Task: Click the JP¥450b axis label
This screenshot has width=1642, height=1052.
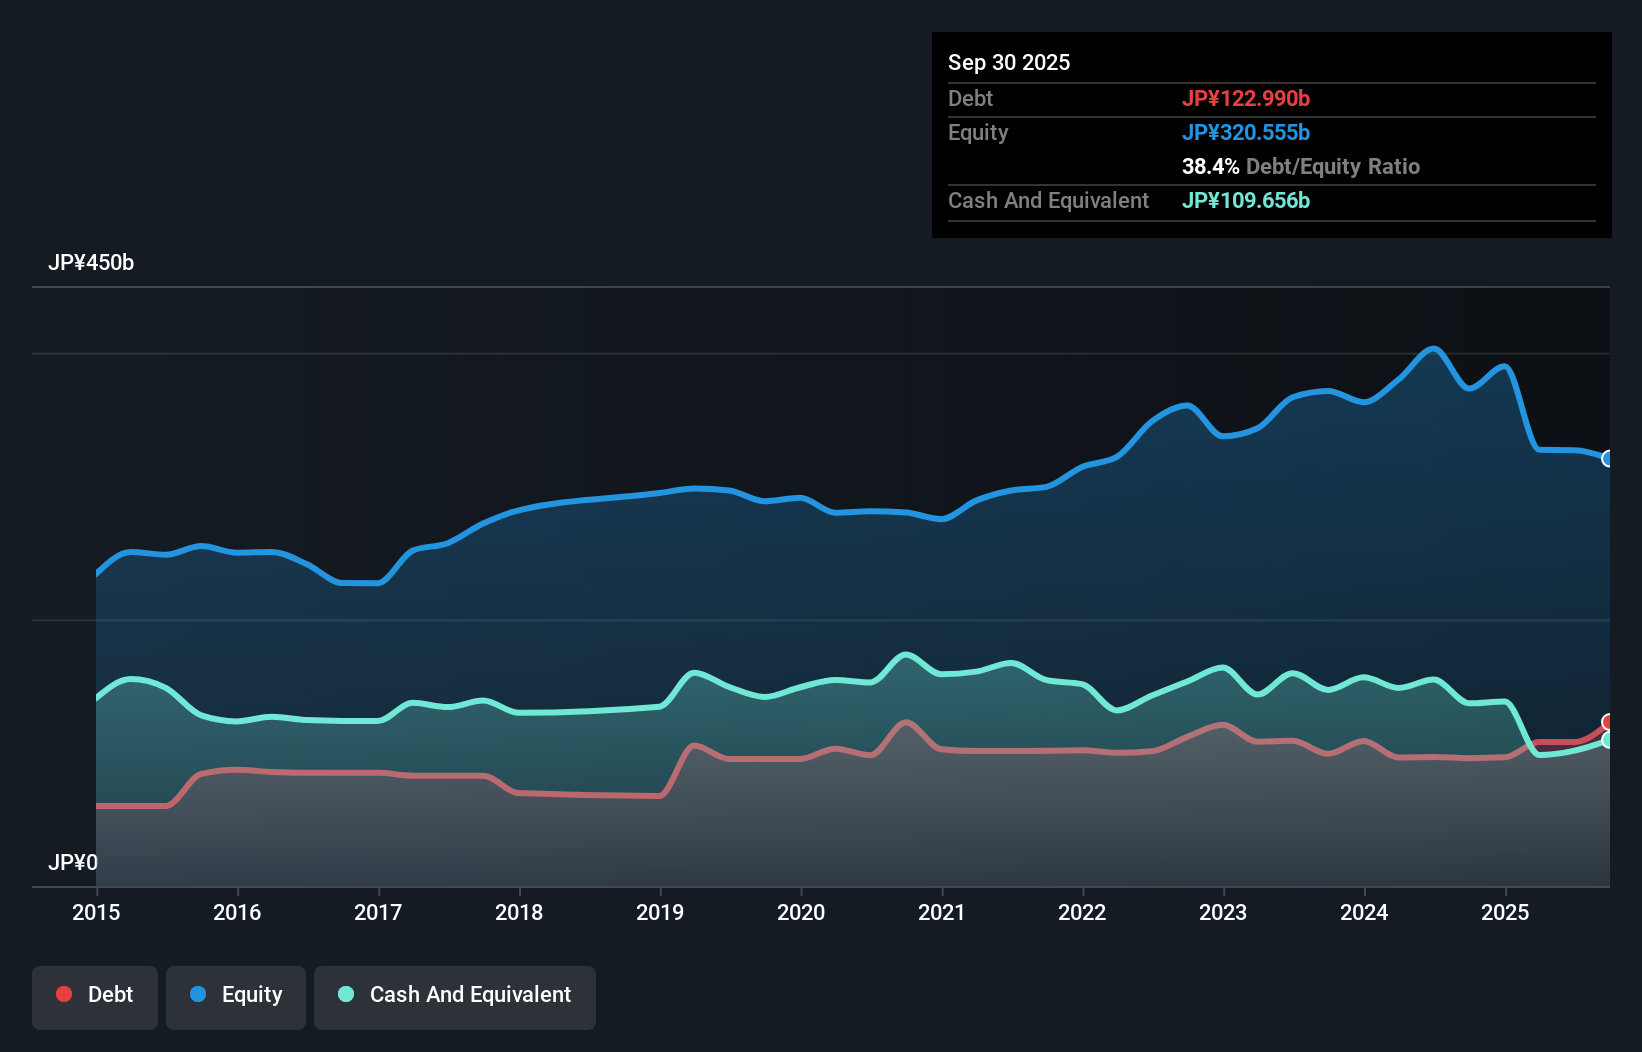Action: 92,263
